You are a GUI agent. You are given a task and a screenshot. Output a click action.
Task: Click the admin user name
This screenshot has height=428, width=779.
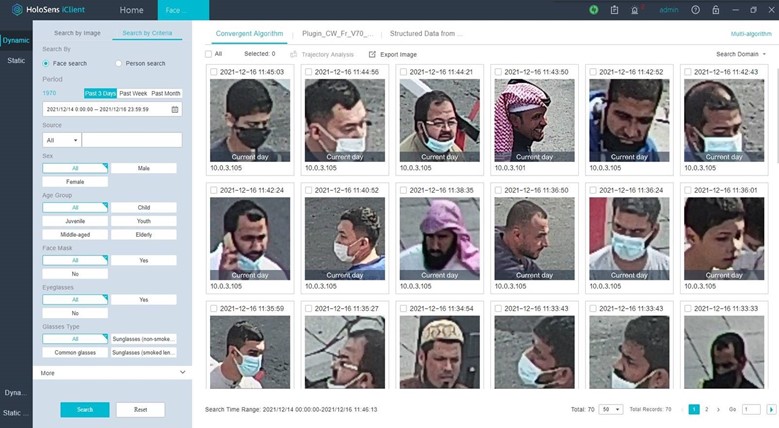[668, 10]
